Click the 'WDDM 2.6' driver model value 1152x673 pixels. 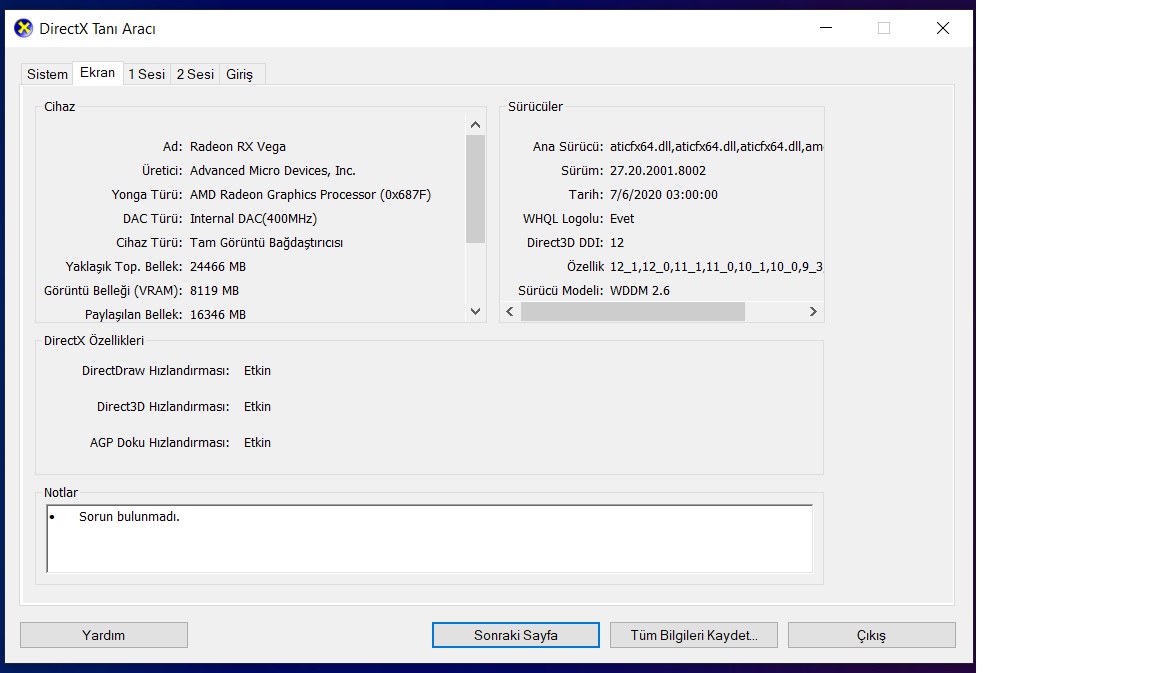coord(640,291)
